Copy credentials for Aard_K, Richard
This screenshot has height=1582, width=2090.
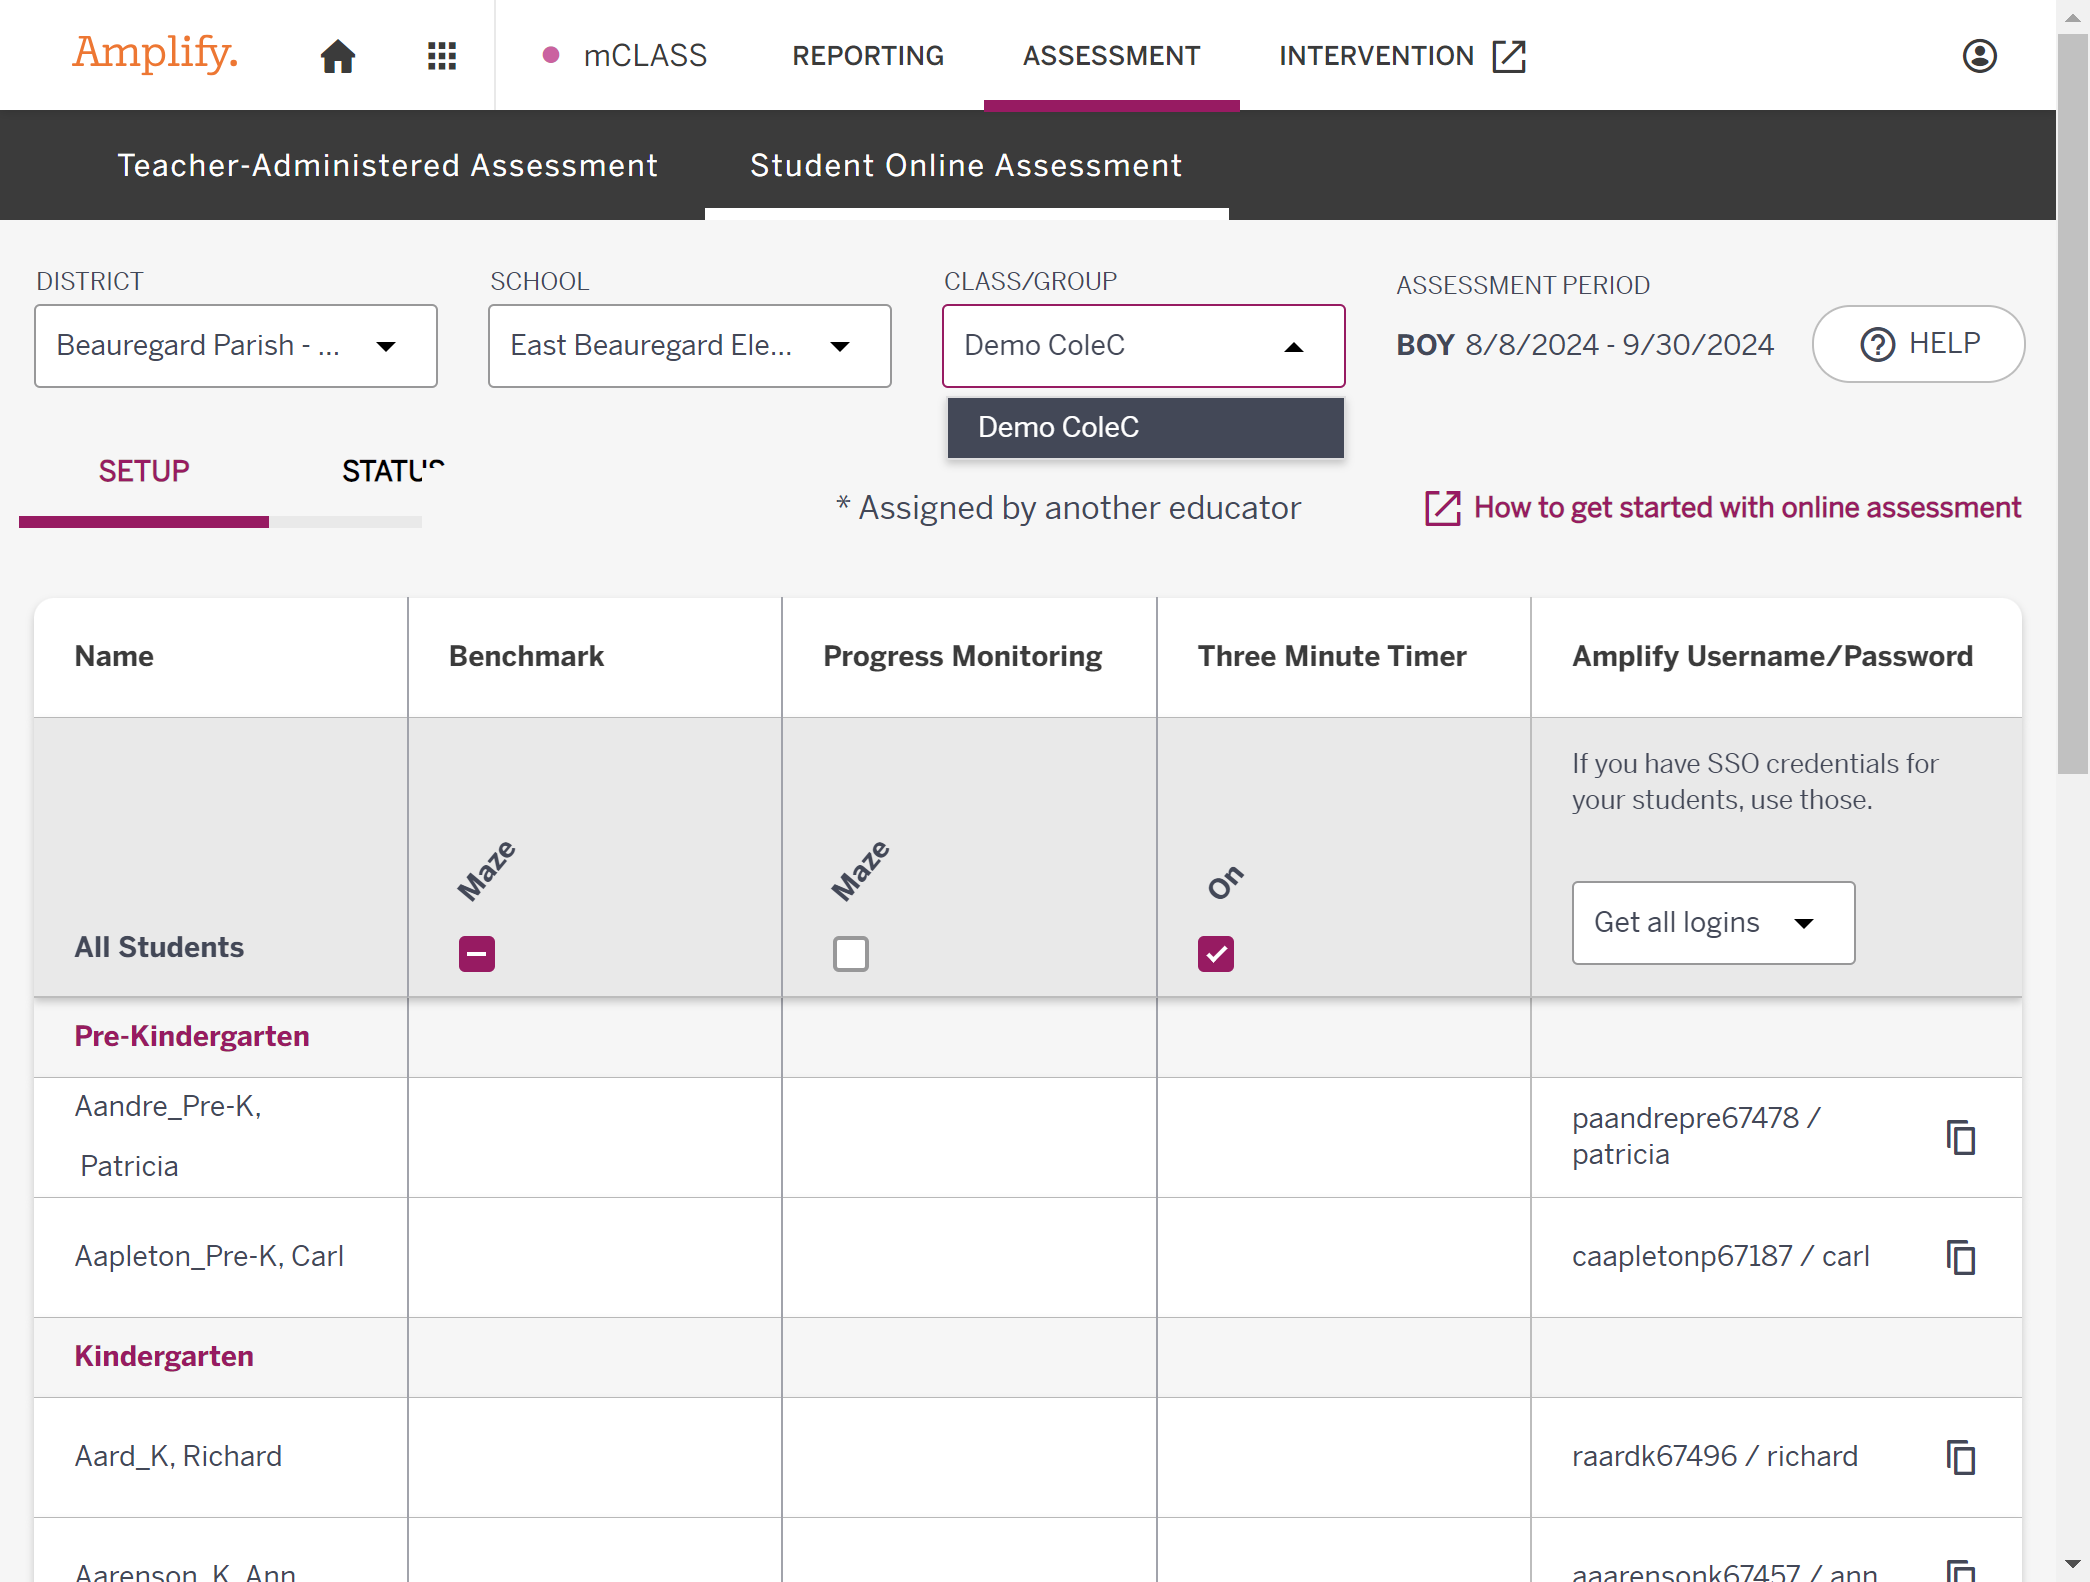[1961, 1457]
